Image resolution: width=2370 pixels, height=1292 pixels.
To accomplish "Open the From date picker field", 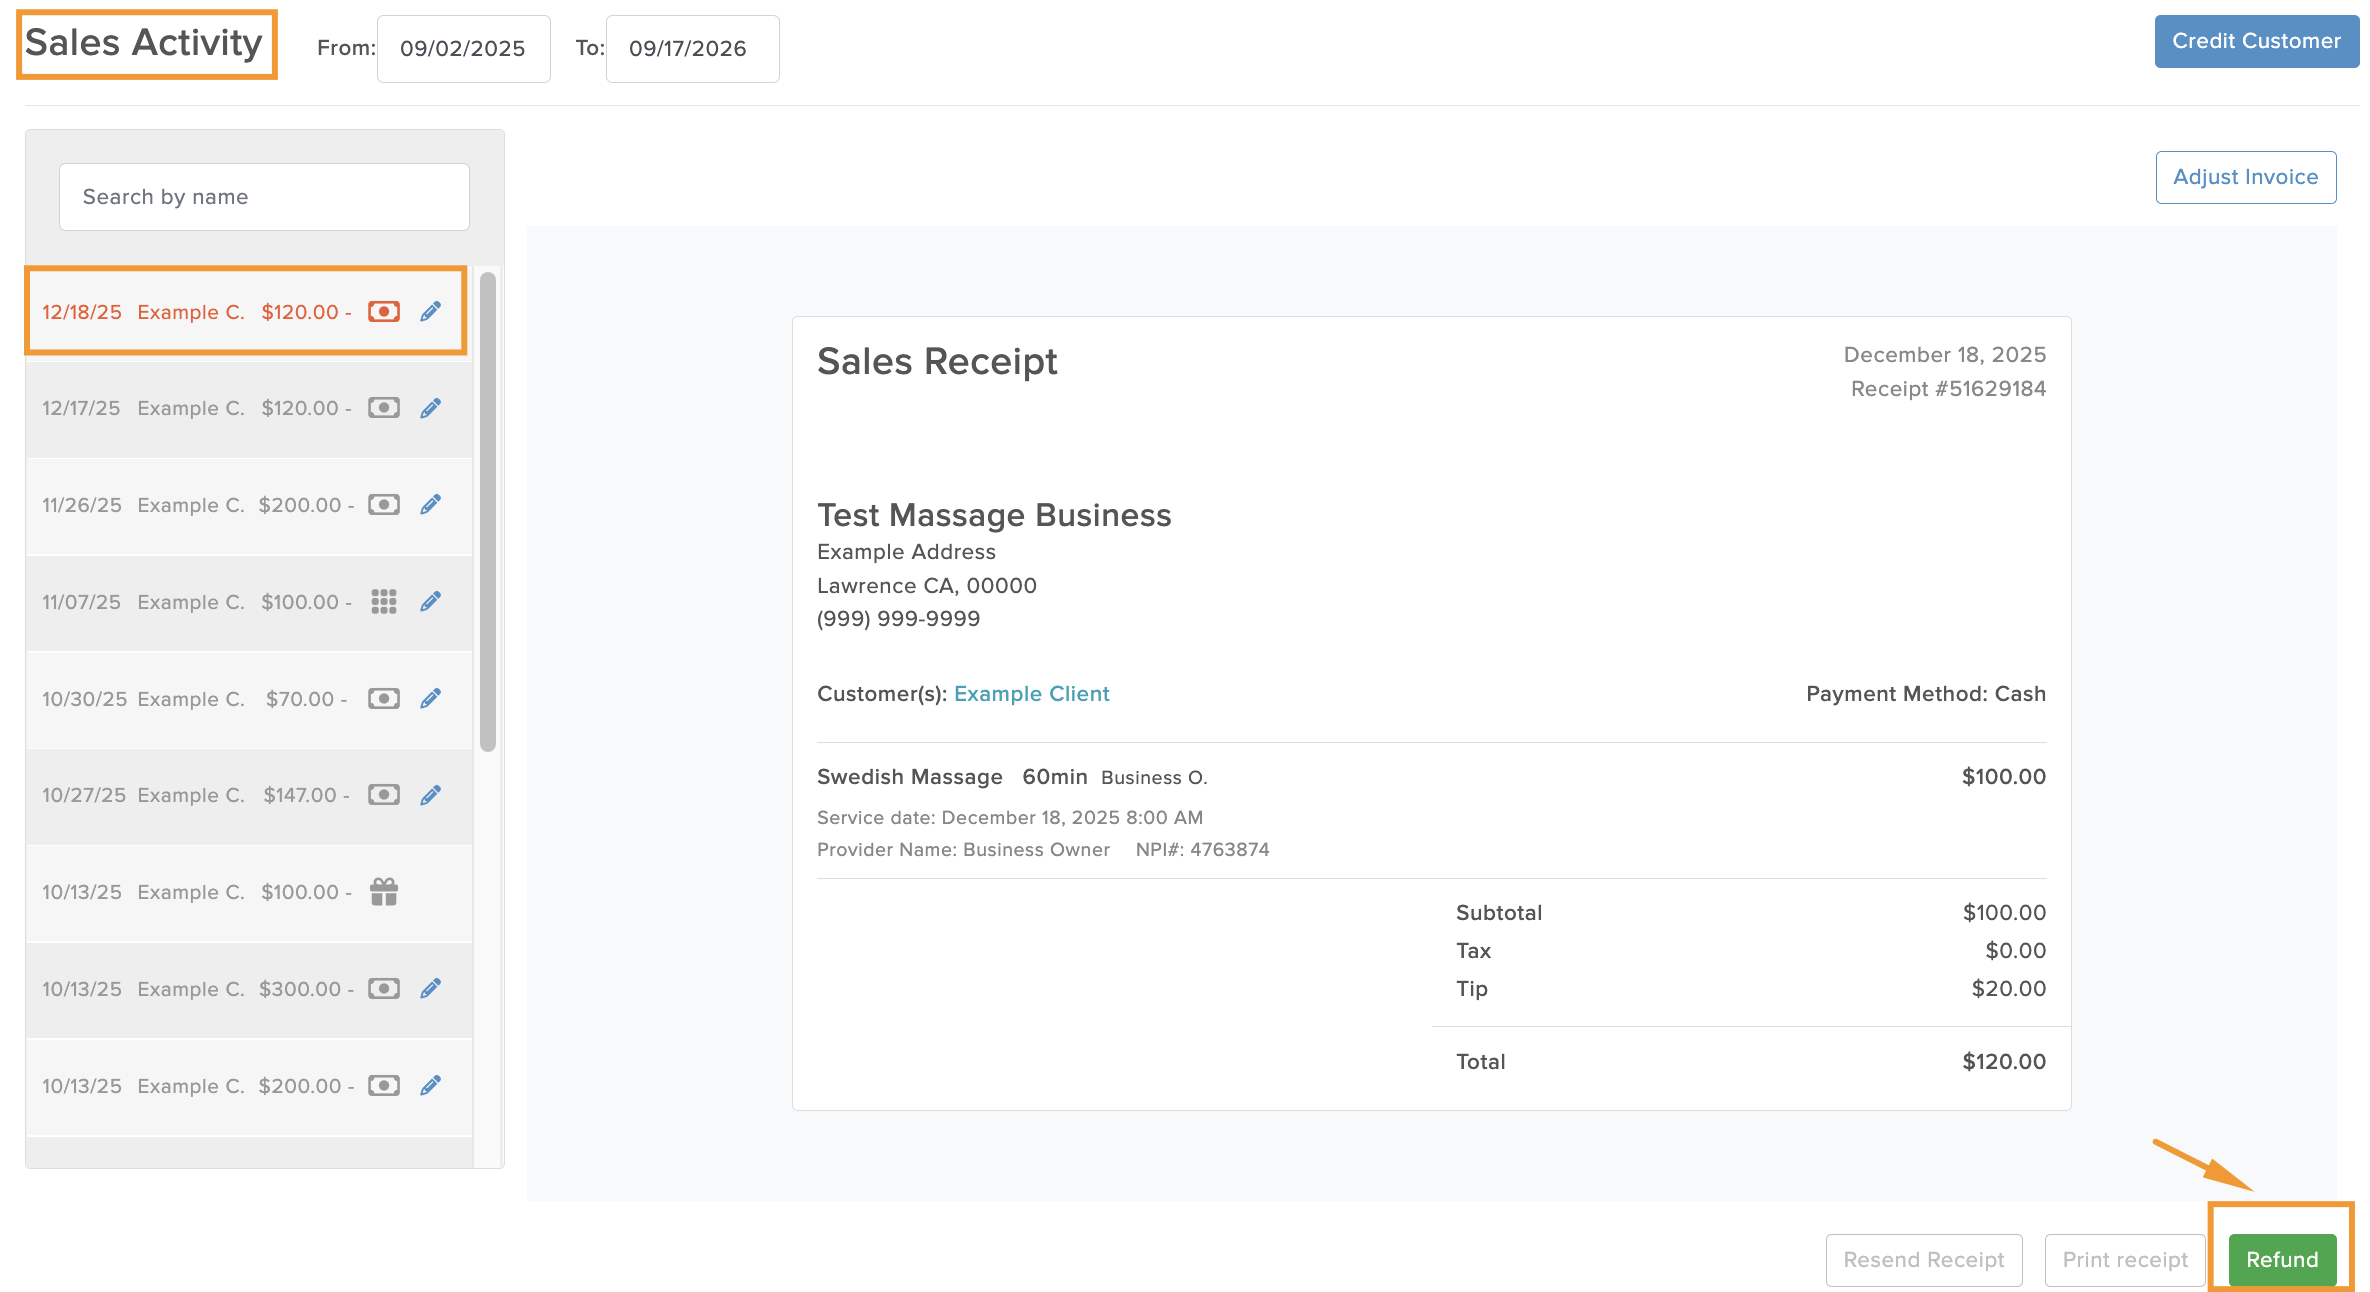I will coord(463,48).
